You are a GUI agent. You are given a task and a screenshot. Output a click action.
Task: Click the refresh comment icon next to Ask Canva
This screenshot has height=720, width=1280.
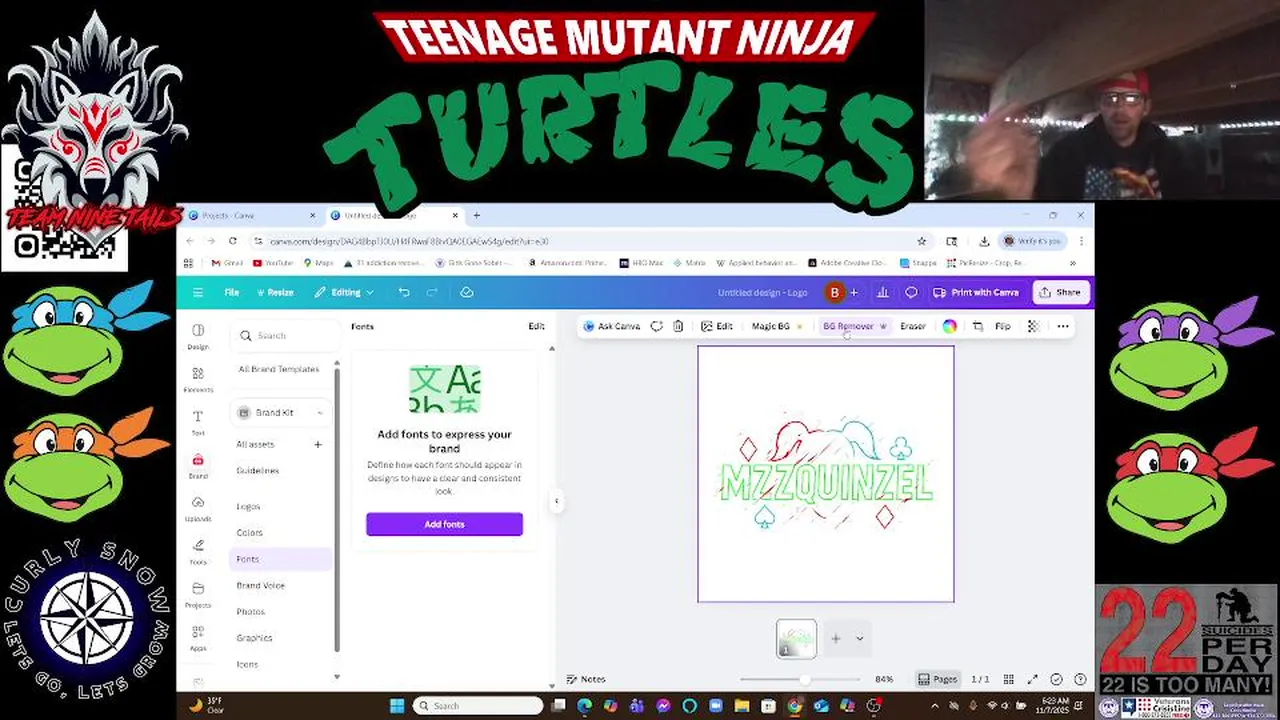(656, 326)
